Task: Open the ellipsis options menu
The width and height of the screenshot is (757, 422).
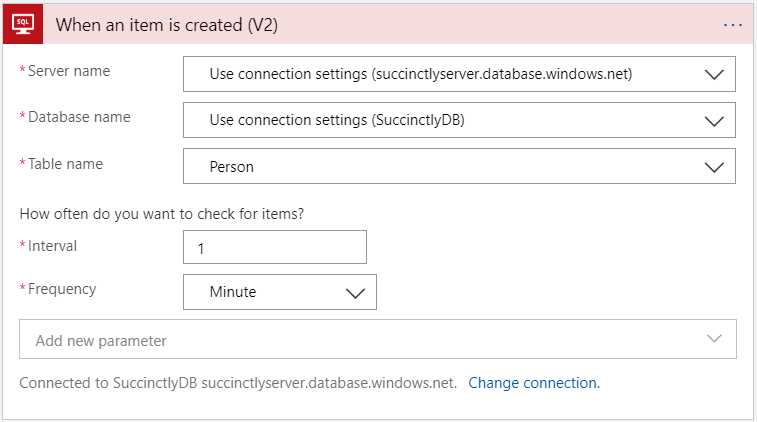Action: click(x=732, y=25)
